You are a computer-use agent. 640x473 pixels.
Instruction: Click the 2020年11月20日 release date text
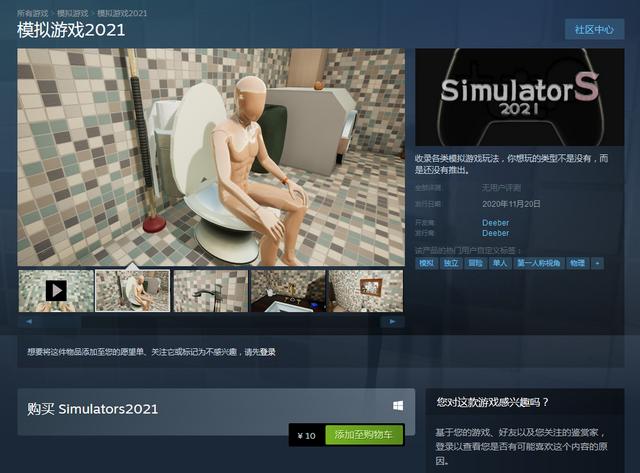(x=511, y=204)
